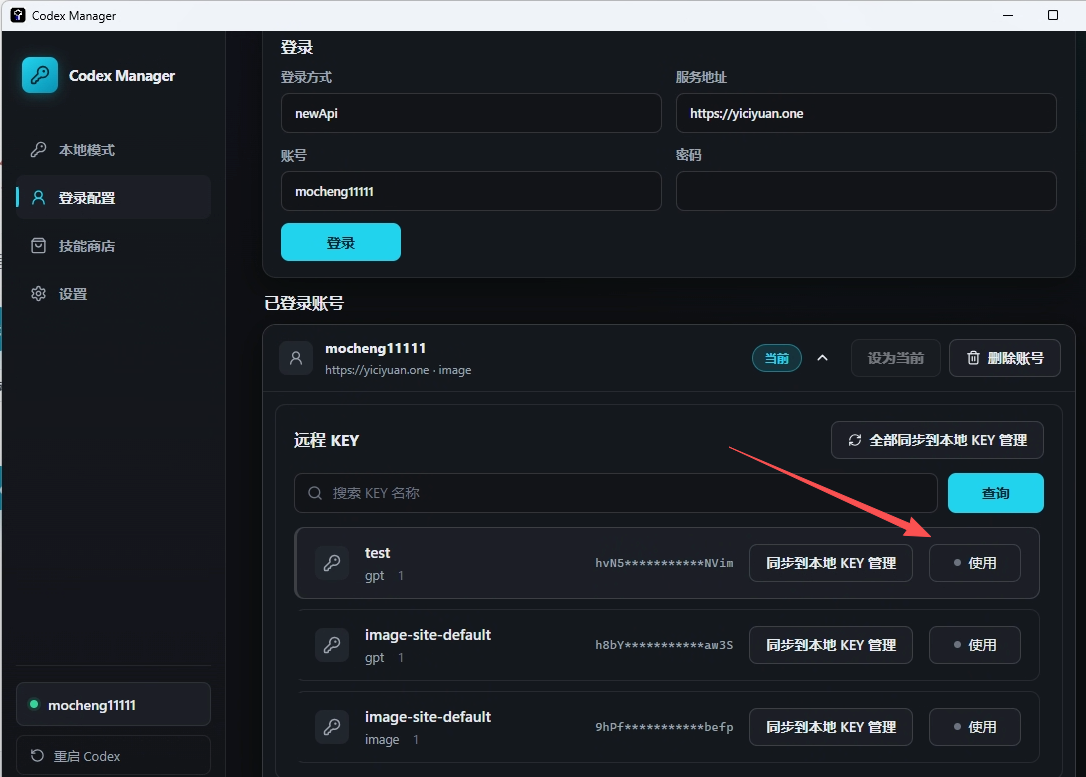Click the 查询 button
The width and height of the screenshot is (1086, 777).
tap(995, 493)
